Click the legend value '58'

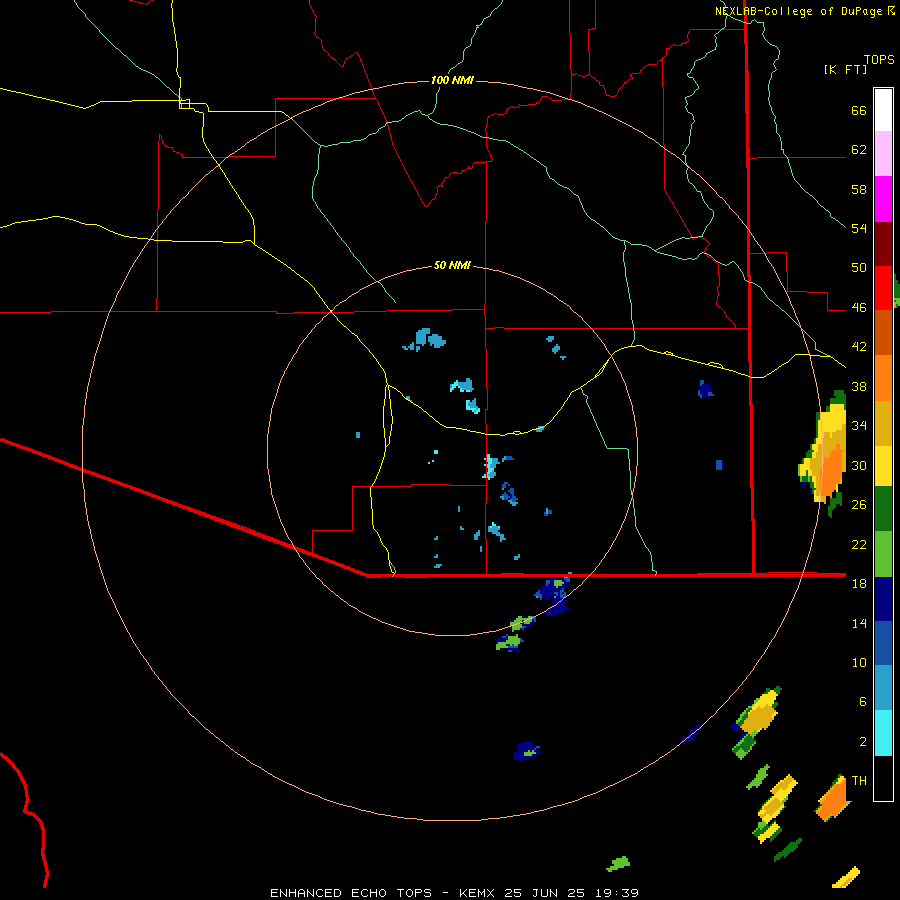click(x=859, y=189)
